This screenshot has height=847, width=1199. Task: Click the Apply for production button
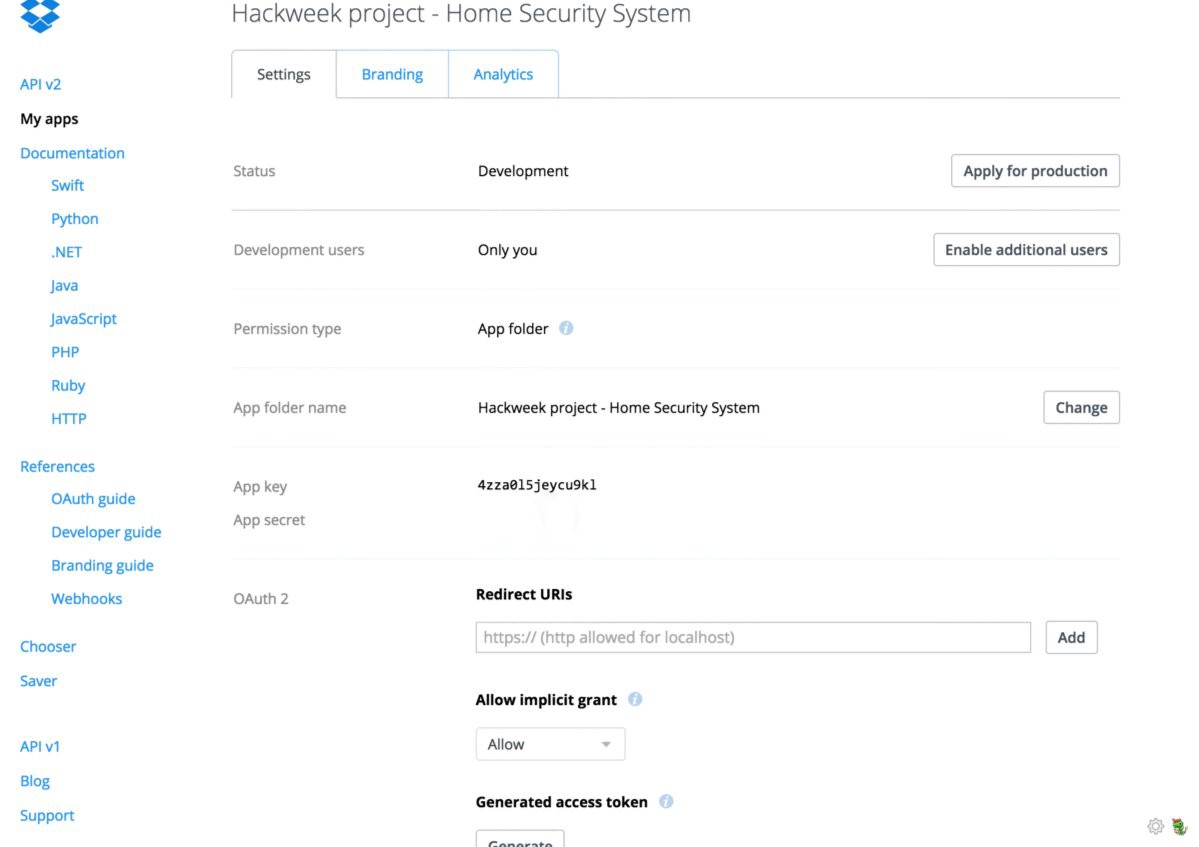coord(1035,171)
